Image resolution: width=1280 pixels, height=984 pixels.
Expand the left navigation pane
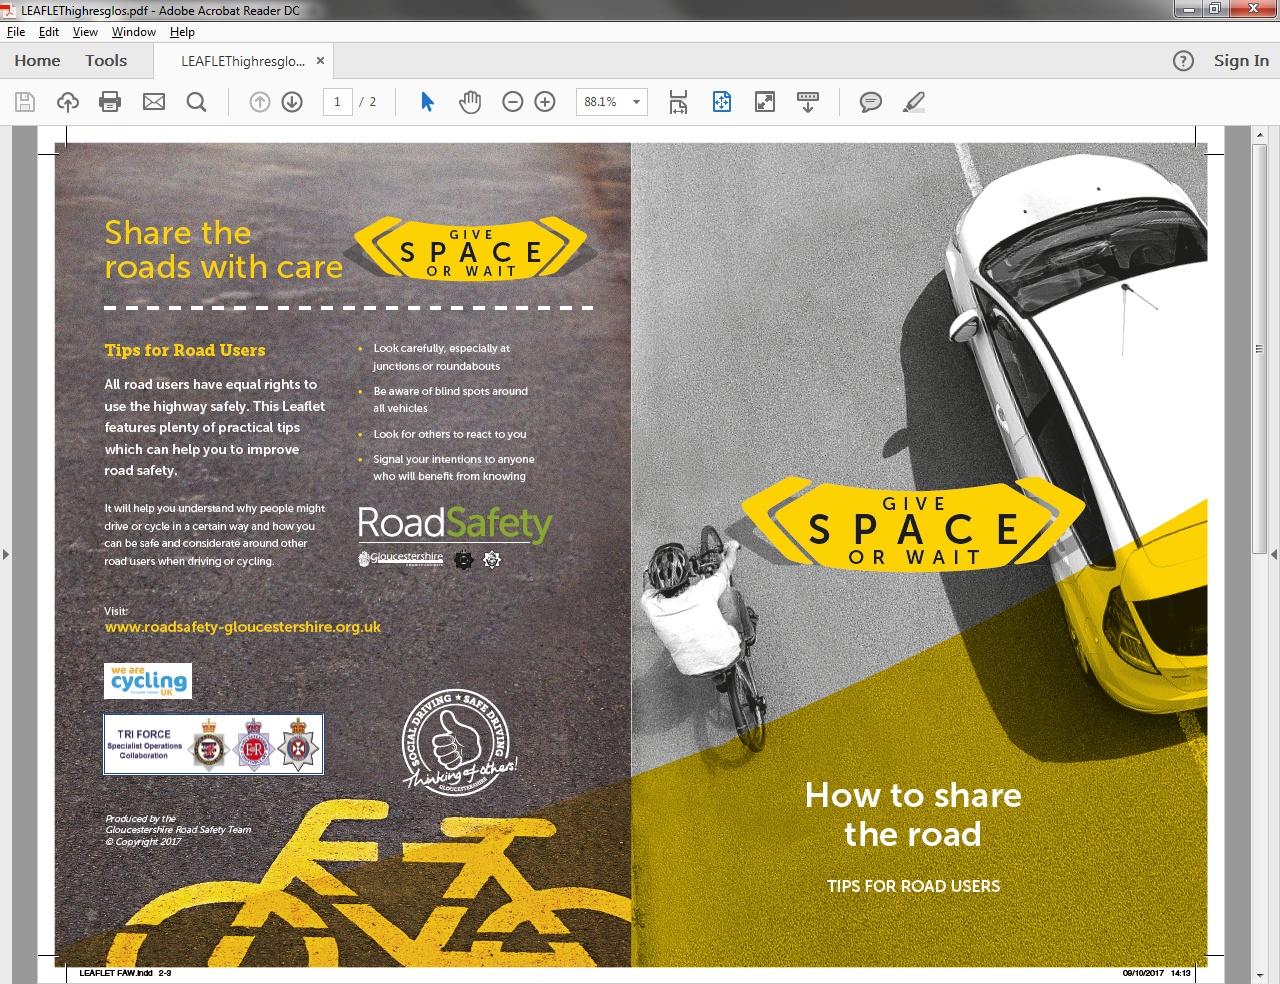[6, 554]
